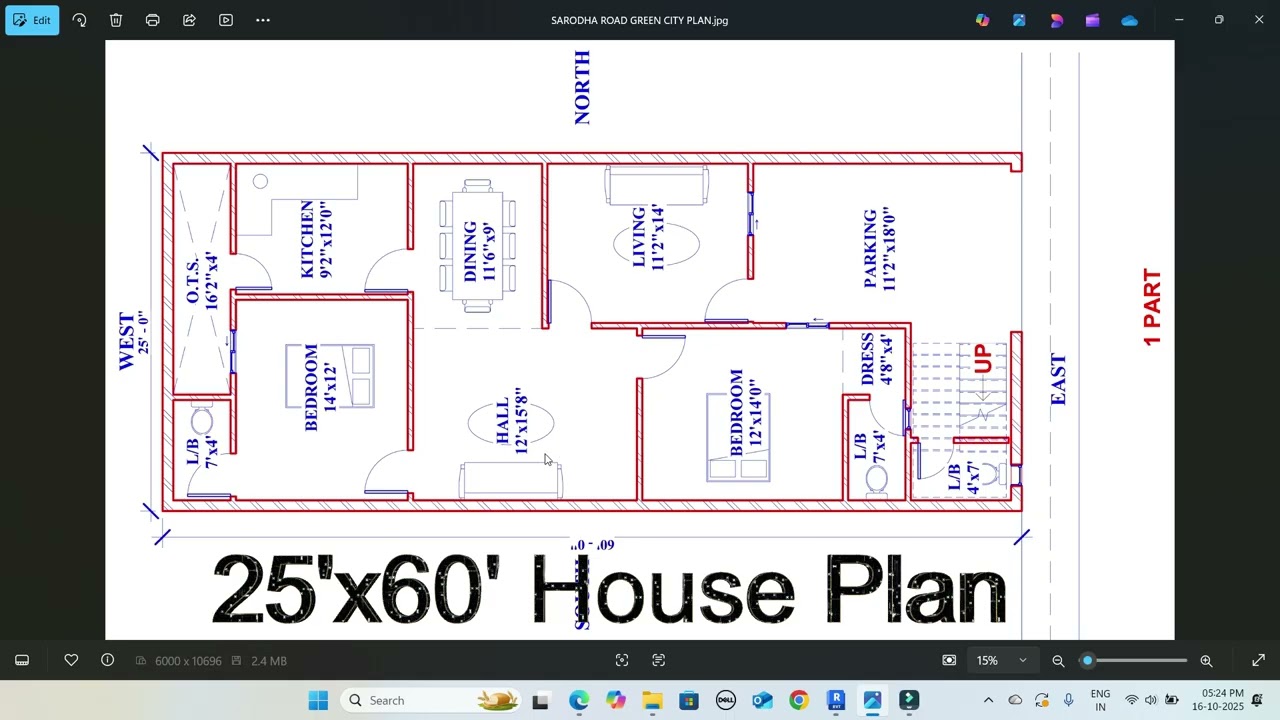The image size is (1280, 720).
Task: Open the Edit image tool
Action: coord(32,20)
